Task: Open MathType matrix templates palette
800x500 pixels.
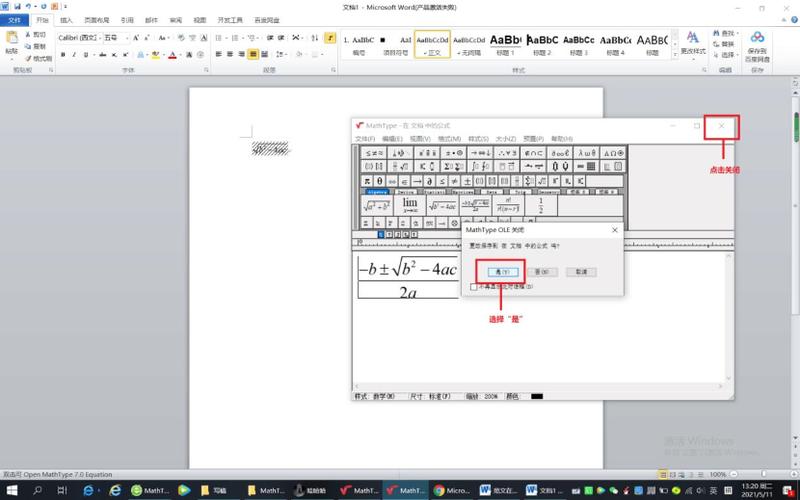Action: coord(587,166)
